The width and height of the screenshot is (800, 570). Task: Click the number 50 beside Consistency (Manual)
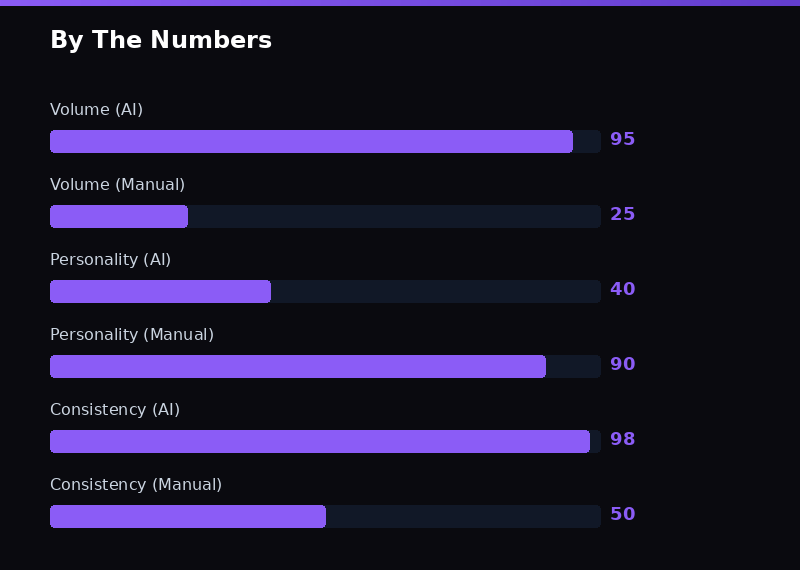coord(622,515)
